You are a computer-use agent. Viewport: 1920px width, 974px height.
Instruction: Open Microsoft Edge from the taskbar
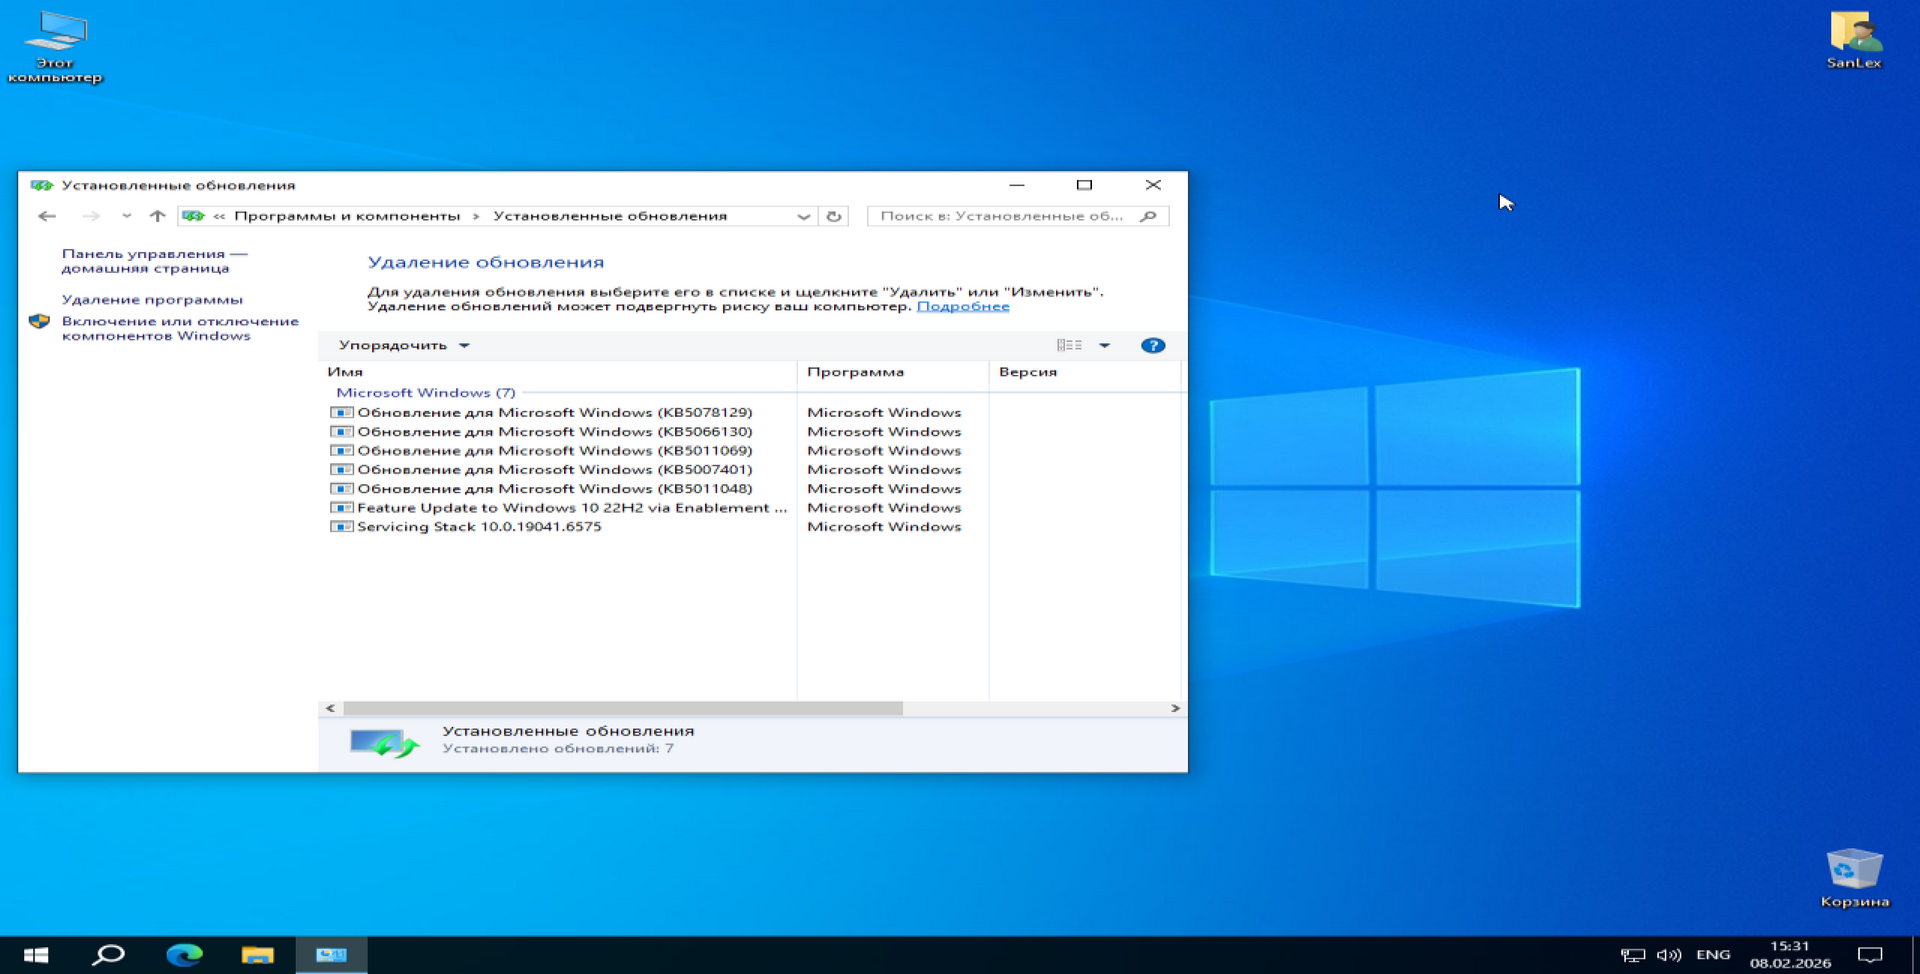[x=184, y=955]
